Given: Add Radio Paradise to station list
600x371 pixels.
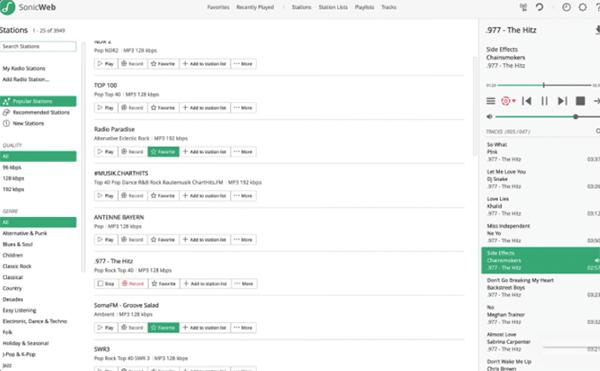Looking at the screenshot, I should pos(205,152).
